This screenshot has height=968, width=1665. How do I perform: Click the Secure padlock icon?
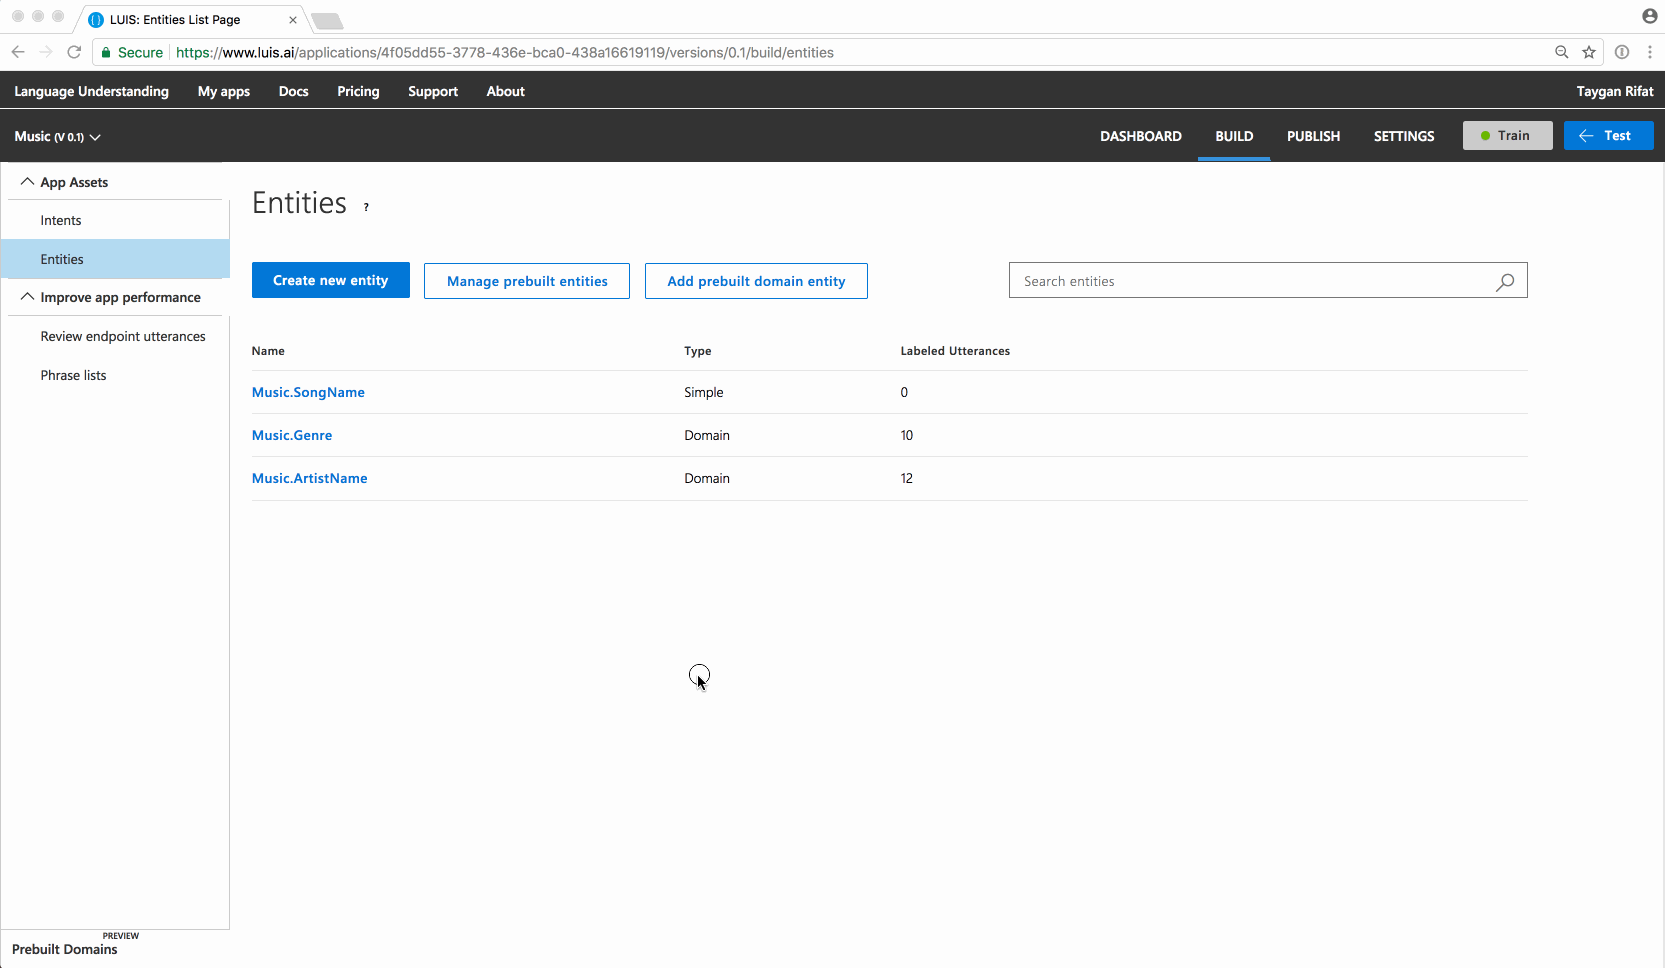[106, 53]
